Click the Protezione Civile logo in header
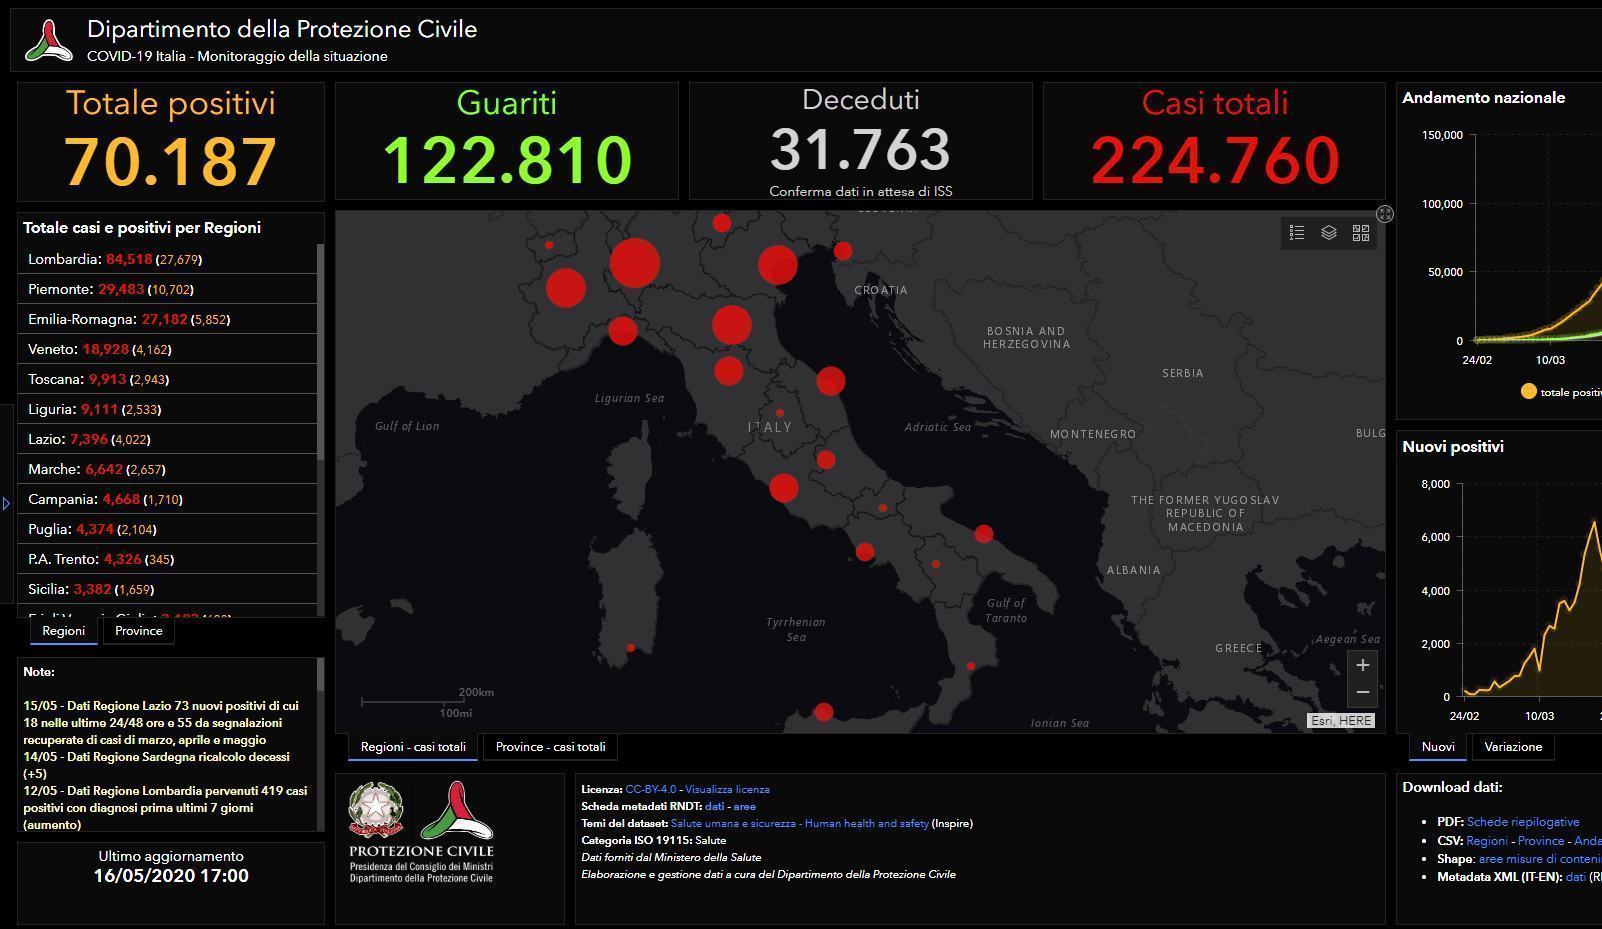This screenshot has height=929, width=1602. coord(48,41)
